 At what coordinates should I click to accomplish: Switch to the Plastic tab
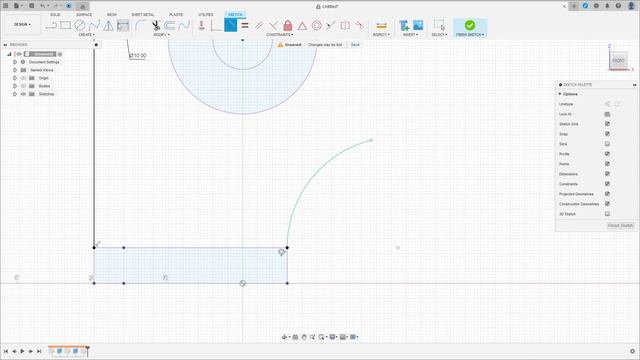pyautogui.click(x=176, y=15)
